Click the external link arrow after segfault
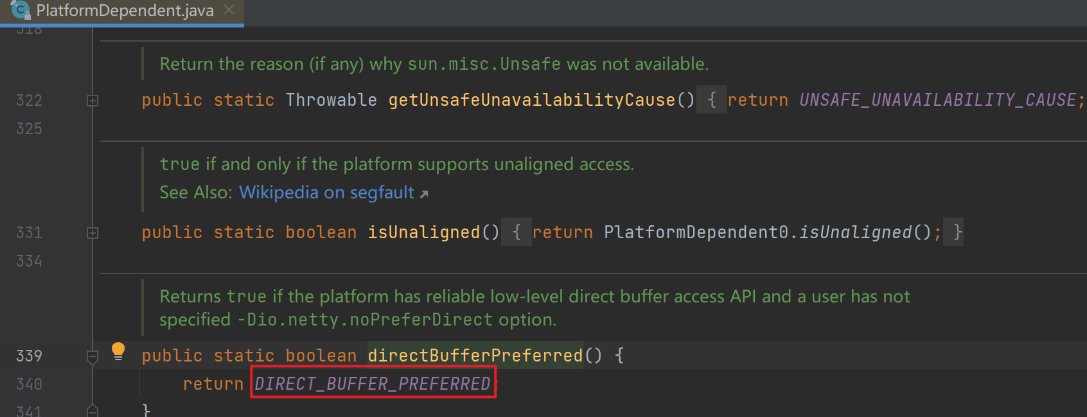Screen dimensions: 1087x417 pos(424,192)
